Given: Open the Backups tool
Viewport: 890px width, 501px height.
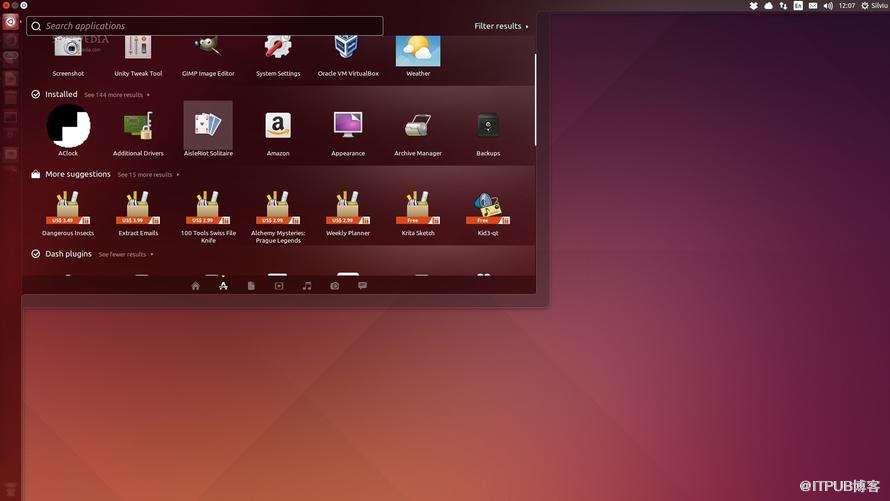Looking at the screenshot, I should [x=488, y=134].
